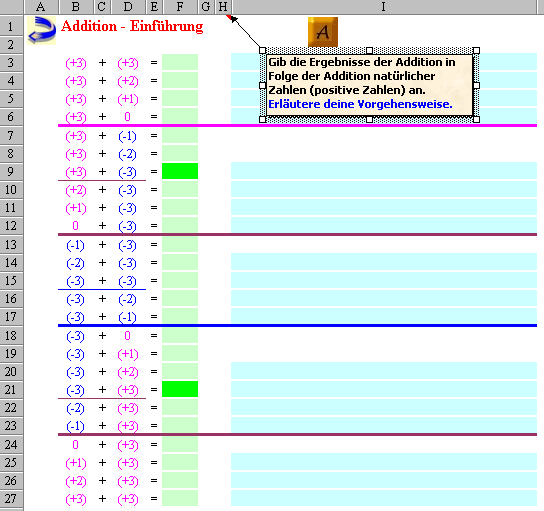Click the blue curved back arrow icon

(42, 31)
